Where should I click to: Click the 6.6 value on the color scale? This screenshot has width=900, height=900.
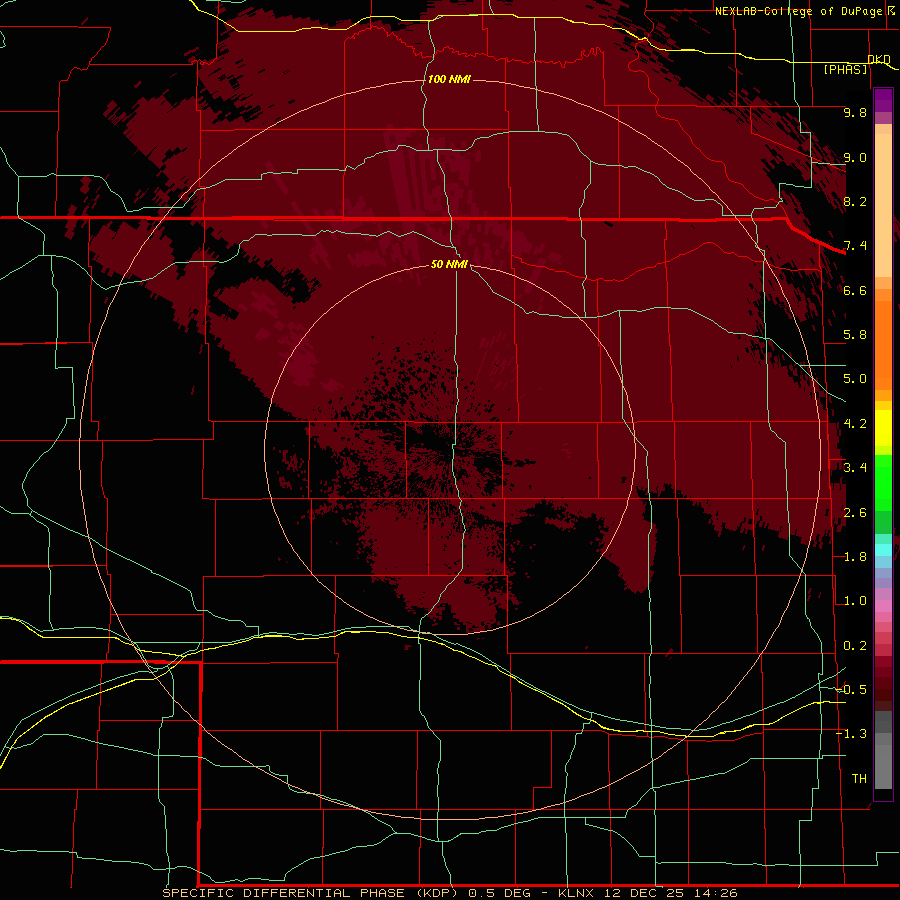pos(855,290)
